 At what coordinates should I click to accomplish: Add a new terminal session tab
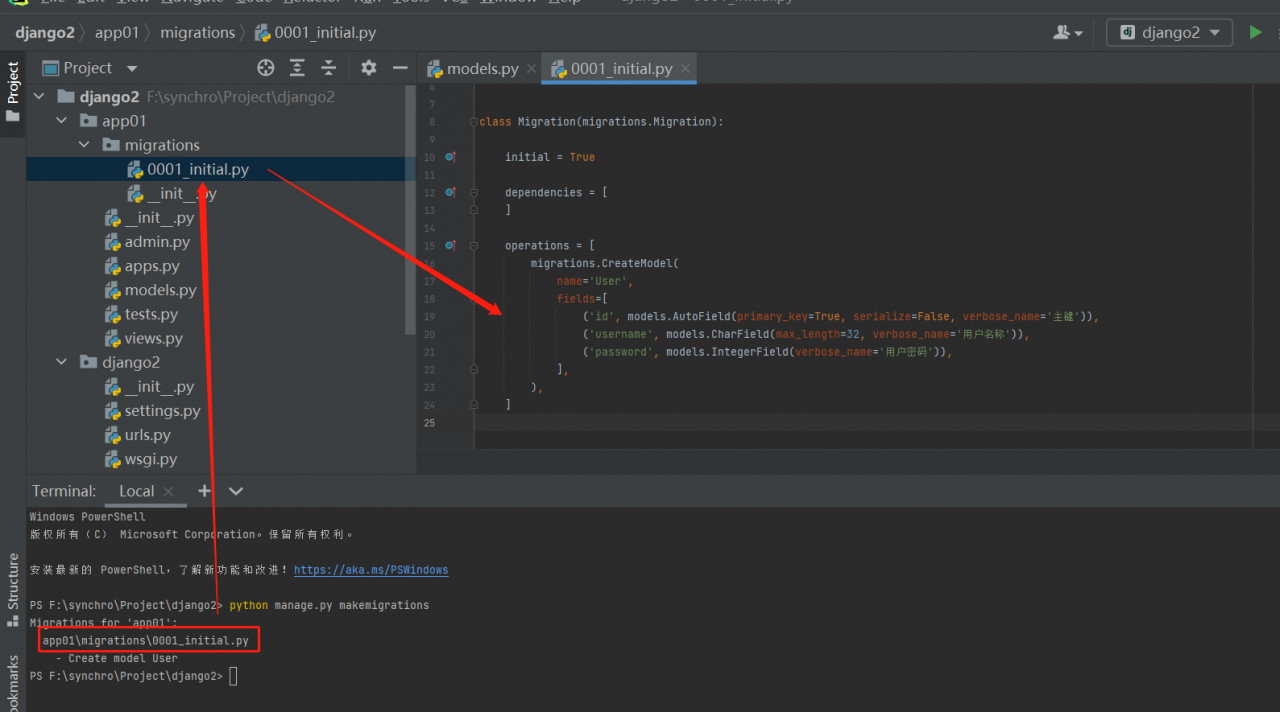point(205,491)
